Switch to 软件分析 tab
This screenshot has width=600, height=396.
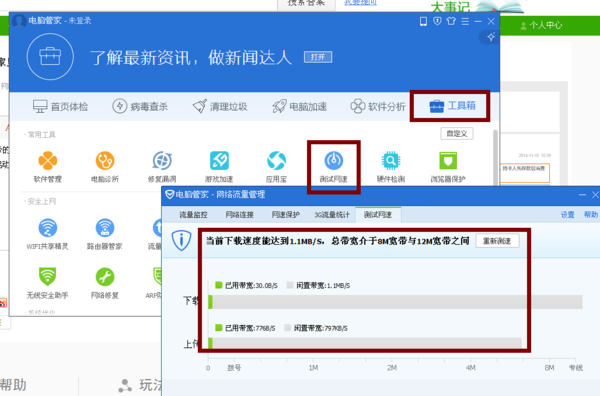tap(378, 106)
